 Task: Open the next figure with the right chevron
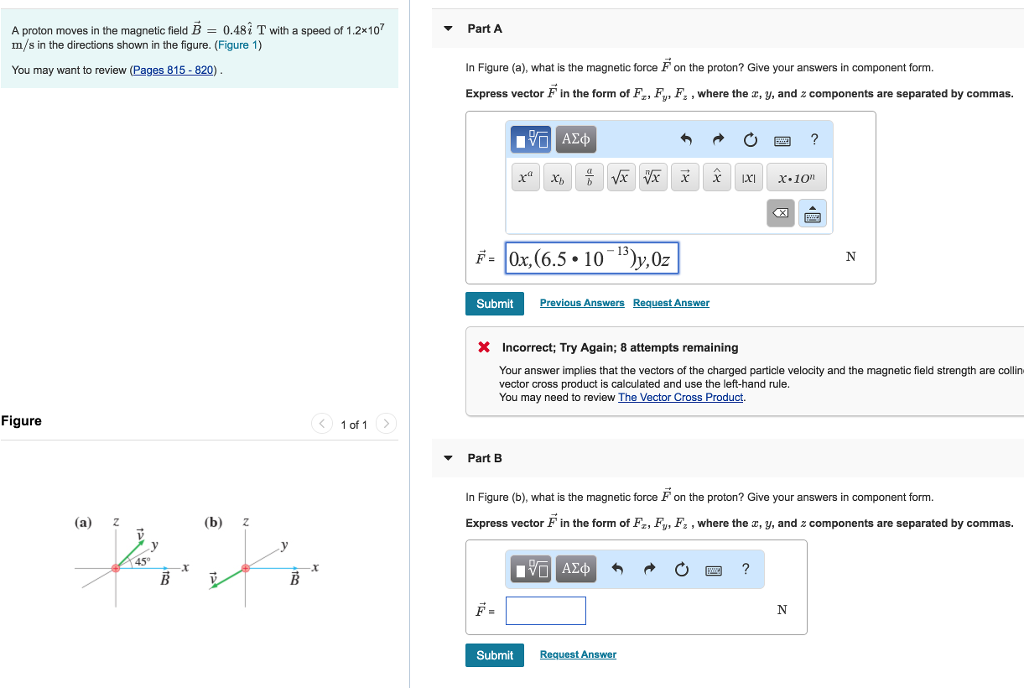point(386,423)
